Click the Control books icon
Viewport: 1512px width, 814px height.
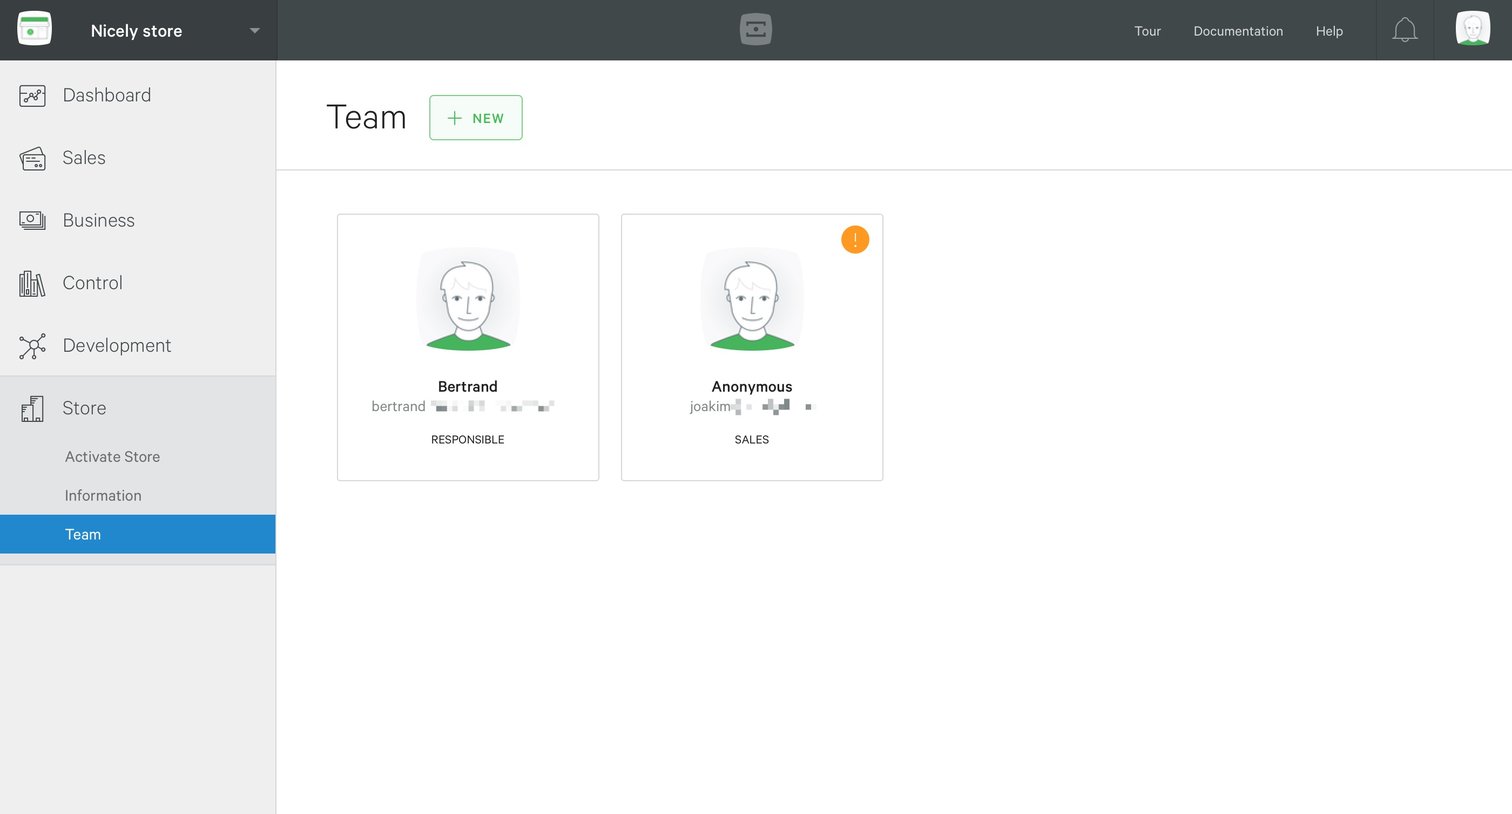[x=32, y=283]
